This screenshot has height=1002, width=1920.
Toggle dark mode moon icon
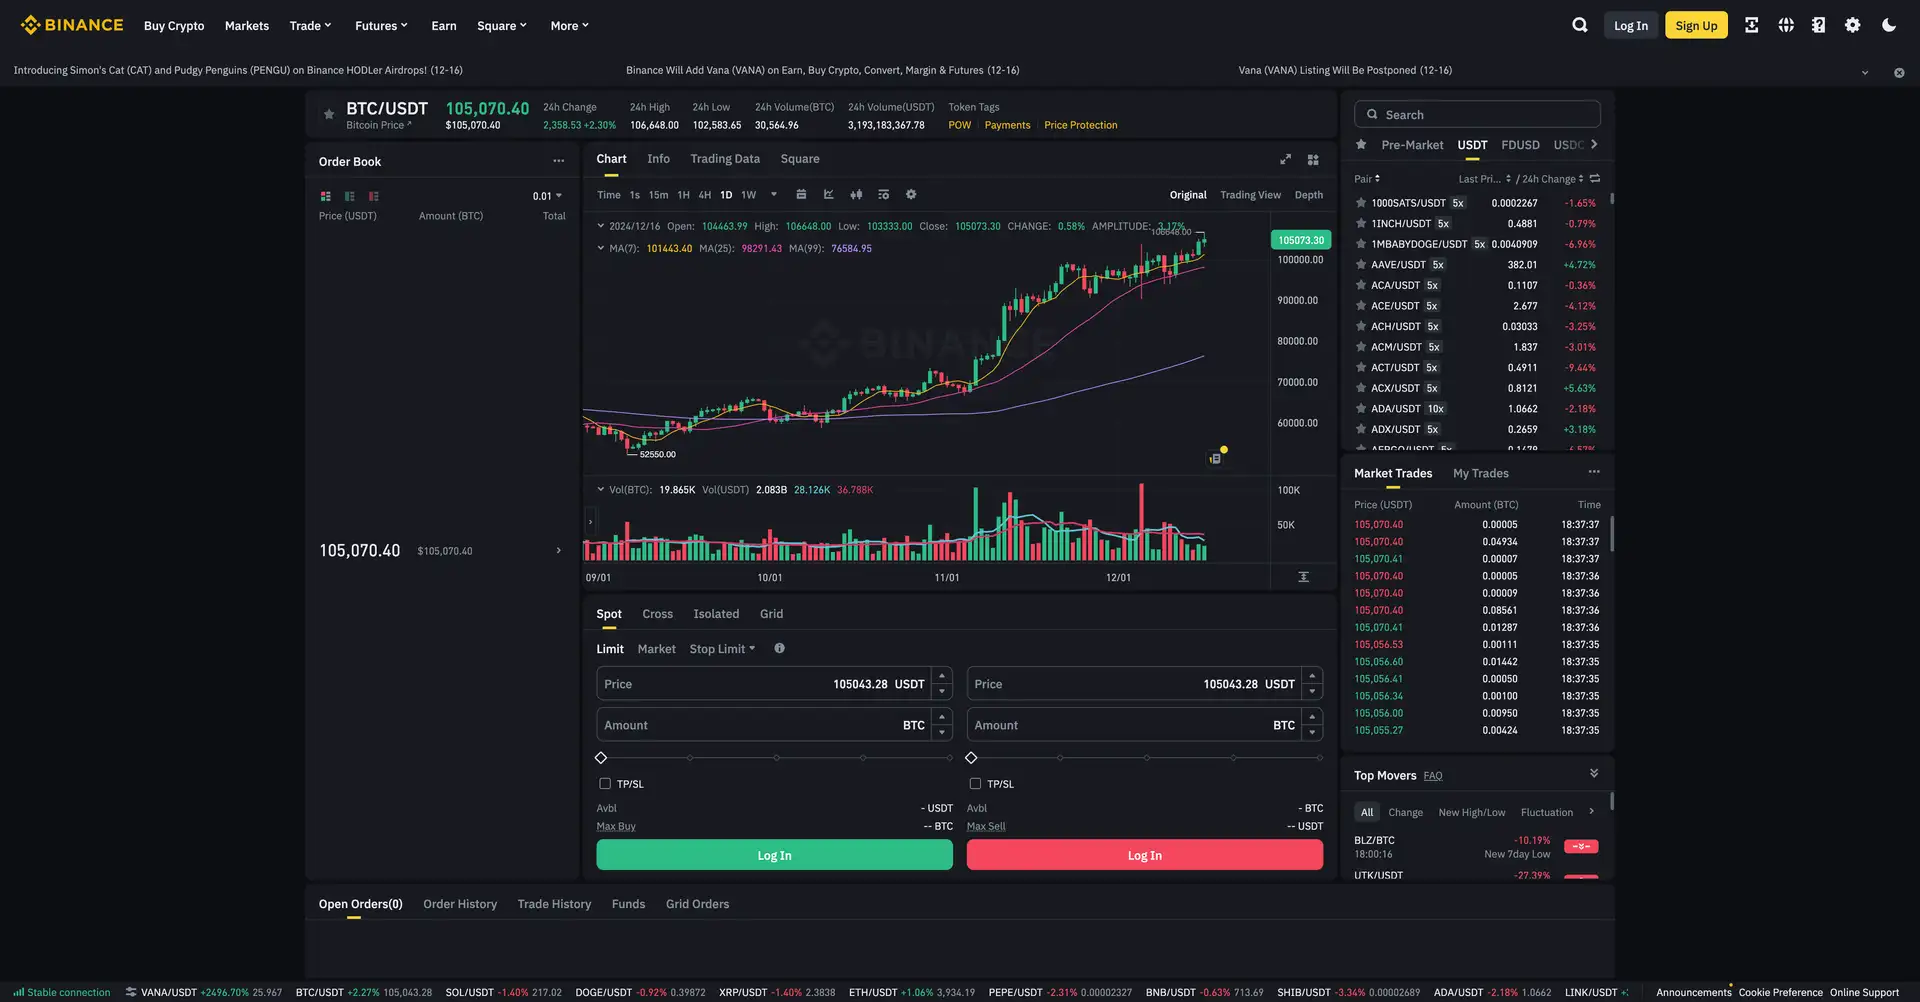[x=1889, y=25]
